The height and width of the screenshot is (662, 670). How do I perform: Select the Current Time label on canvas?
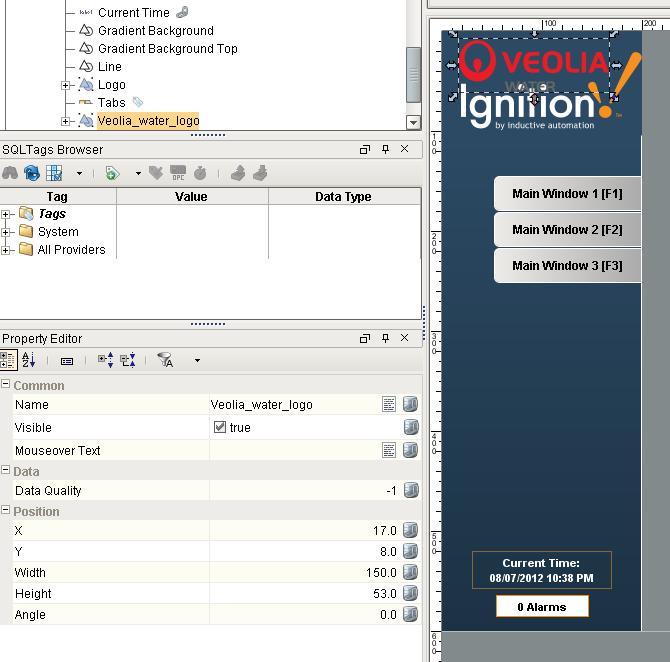541,570
